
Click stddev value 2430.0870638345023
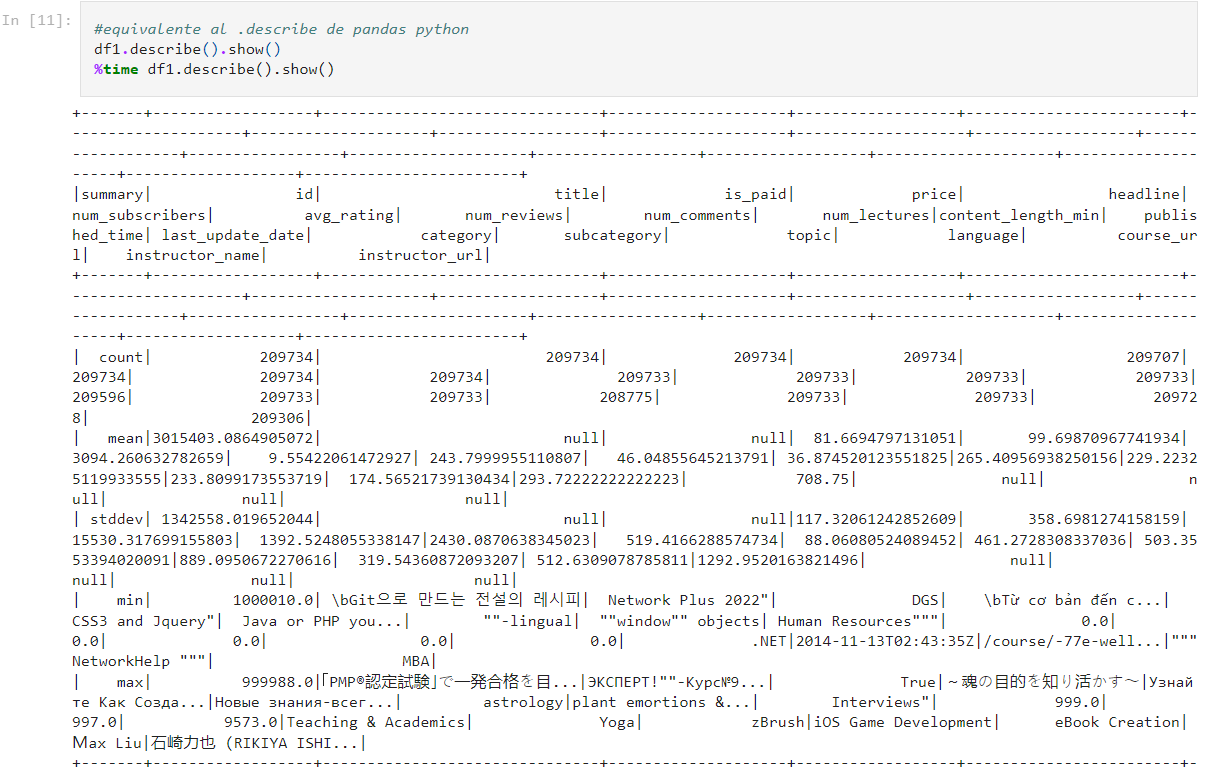click(x=511, y=539)
